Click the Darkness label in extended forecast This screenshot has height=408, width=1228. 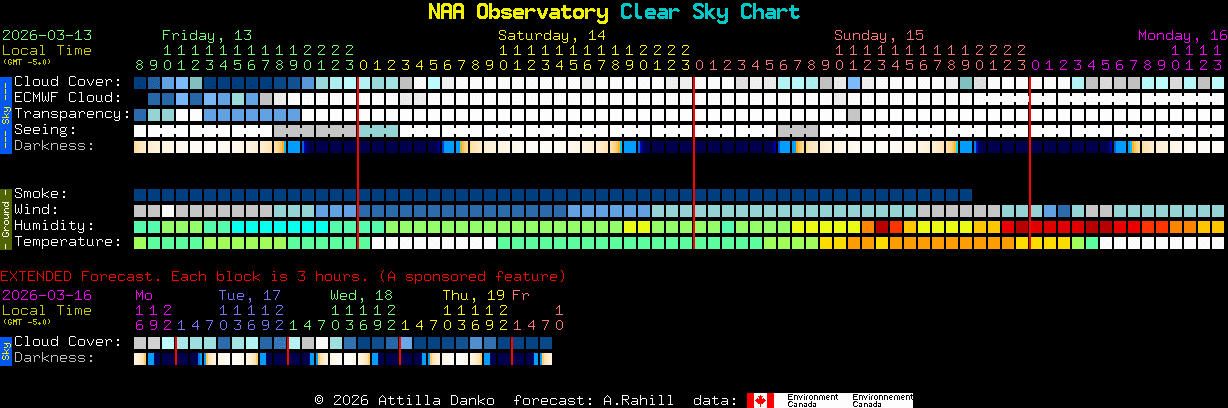tap(54, 358)
